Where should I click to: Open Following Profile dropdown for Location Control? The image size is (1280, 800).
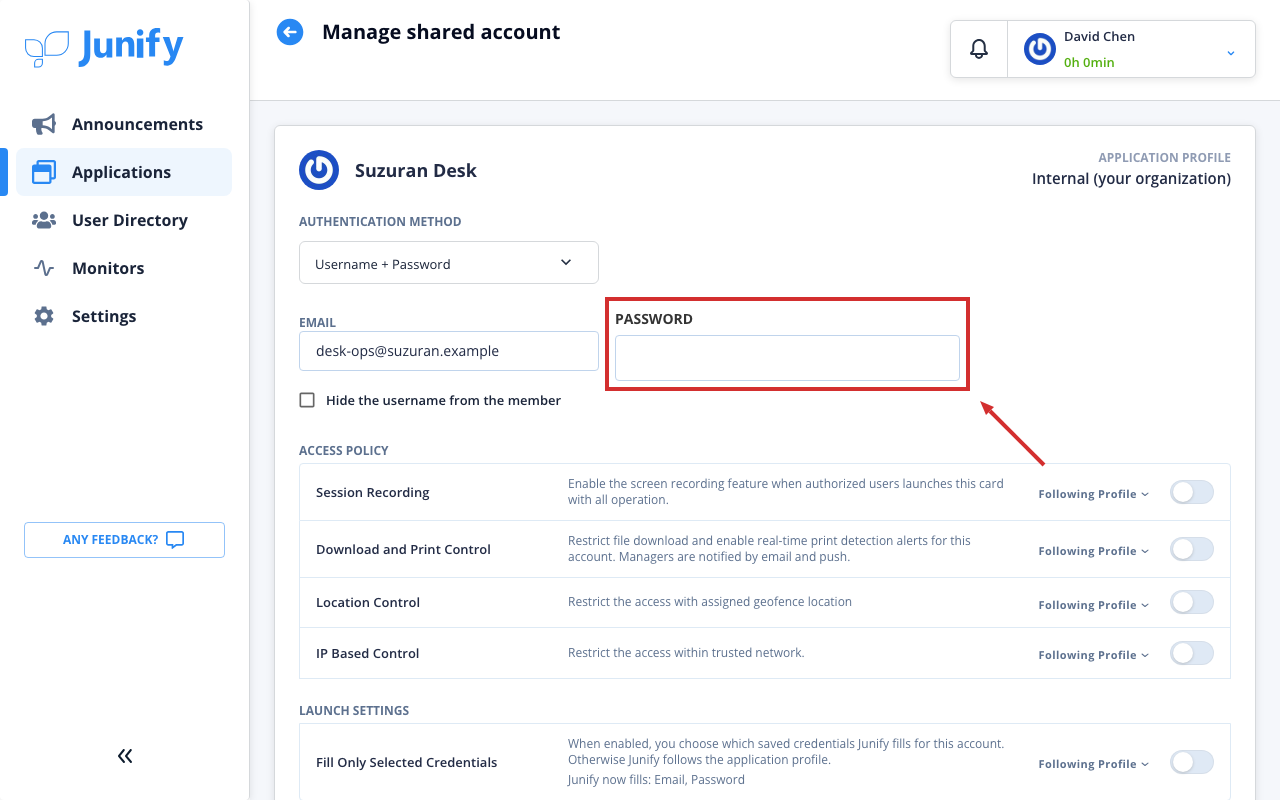pyautogui.click(x=1094, y=605)
